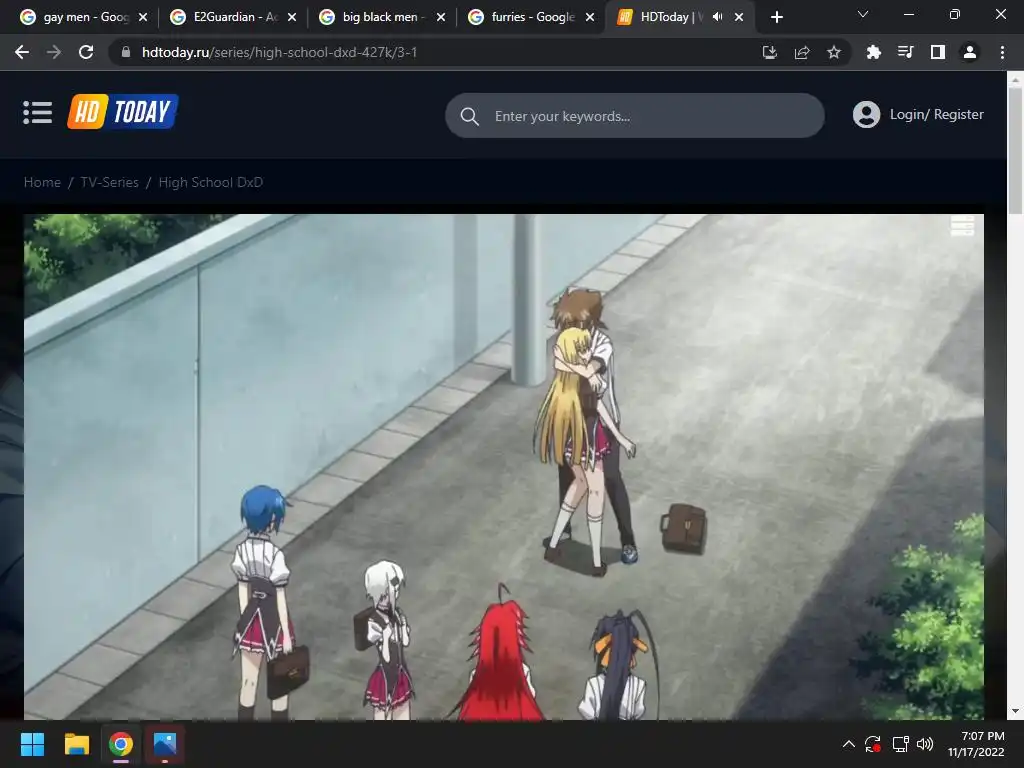Click the user avatar icon
Image resolution: width=1024 pixels, height=768 pixels.
(x=866, y=115)
